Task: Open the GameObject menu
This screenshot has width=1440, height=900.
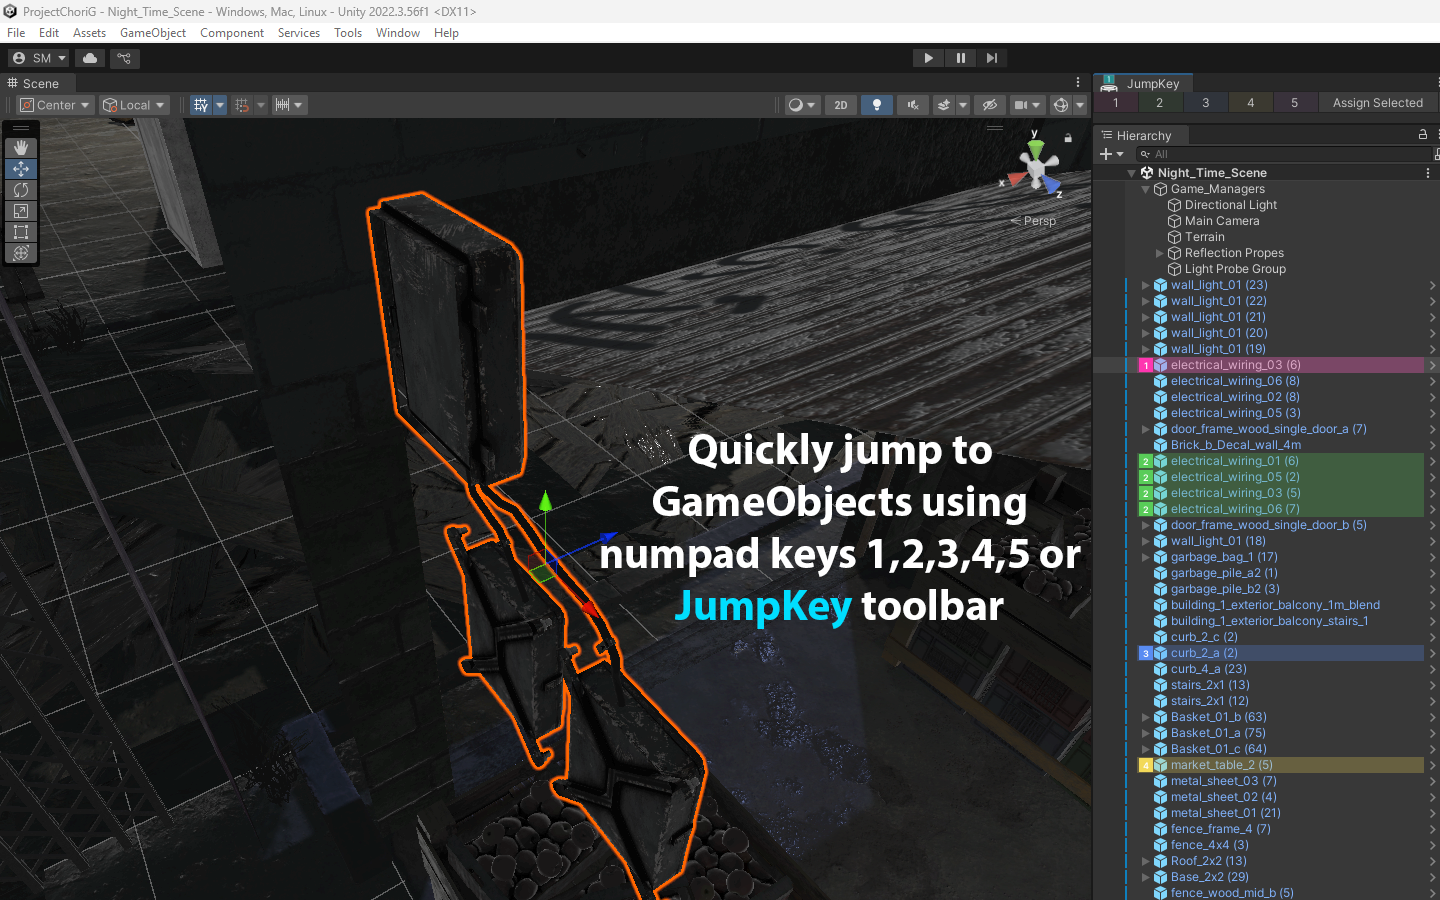Action: click(153, 33)
